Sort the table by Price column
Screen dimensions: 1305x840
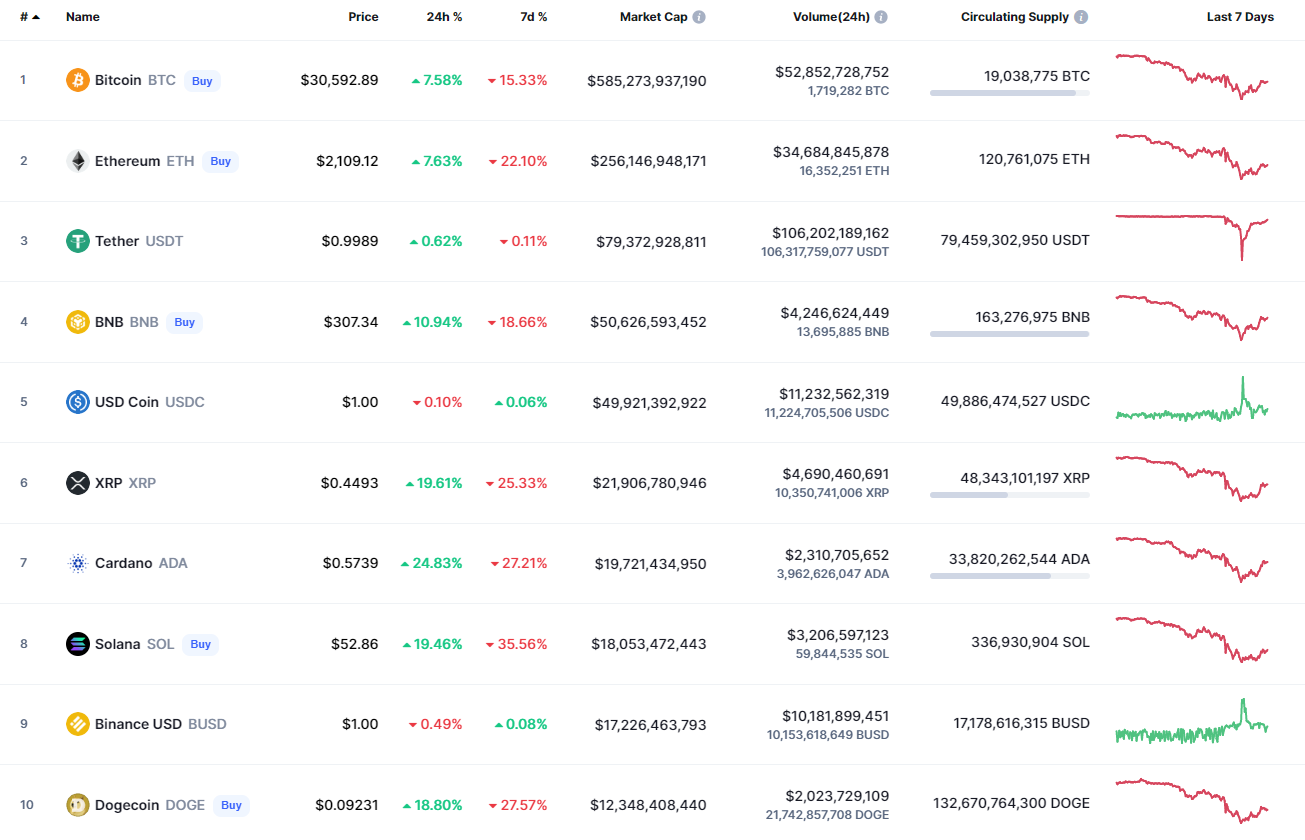(x=363, y=17)
